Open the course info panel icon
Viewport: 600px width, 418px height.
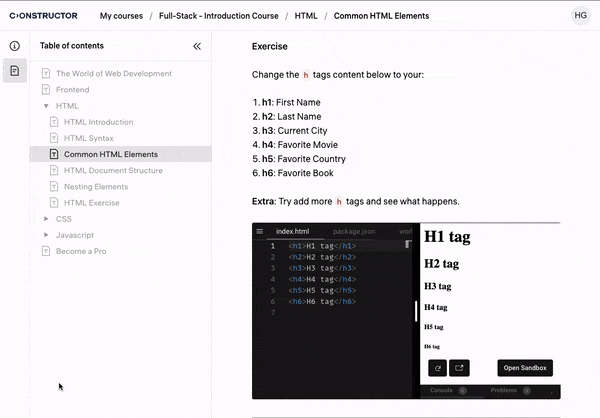coord(15,46)
